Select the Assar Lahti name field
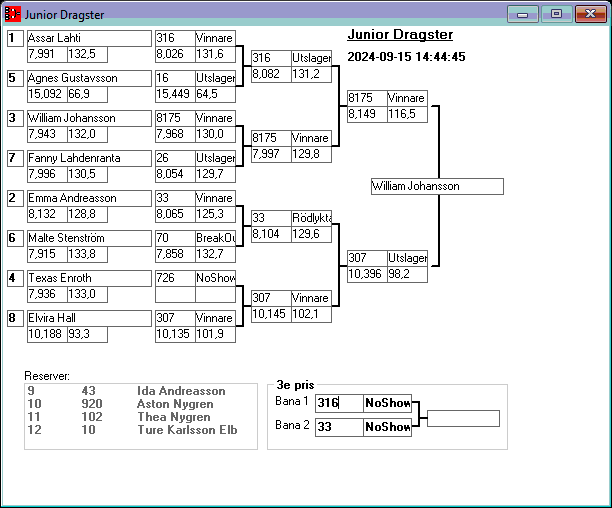This screenshot has width=612, height=508. pyautogui.click(x=89, y=38)
